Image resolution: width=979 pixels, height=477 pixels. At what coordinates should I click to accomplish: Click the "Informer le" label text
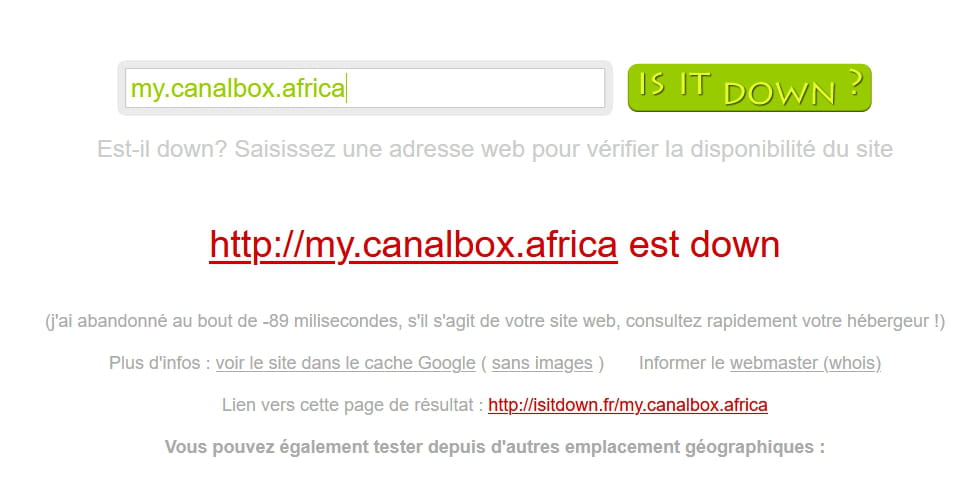click(x=682, y=363)
